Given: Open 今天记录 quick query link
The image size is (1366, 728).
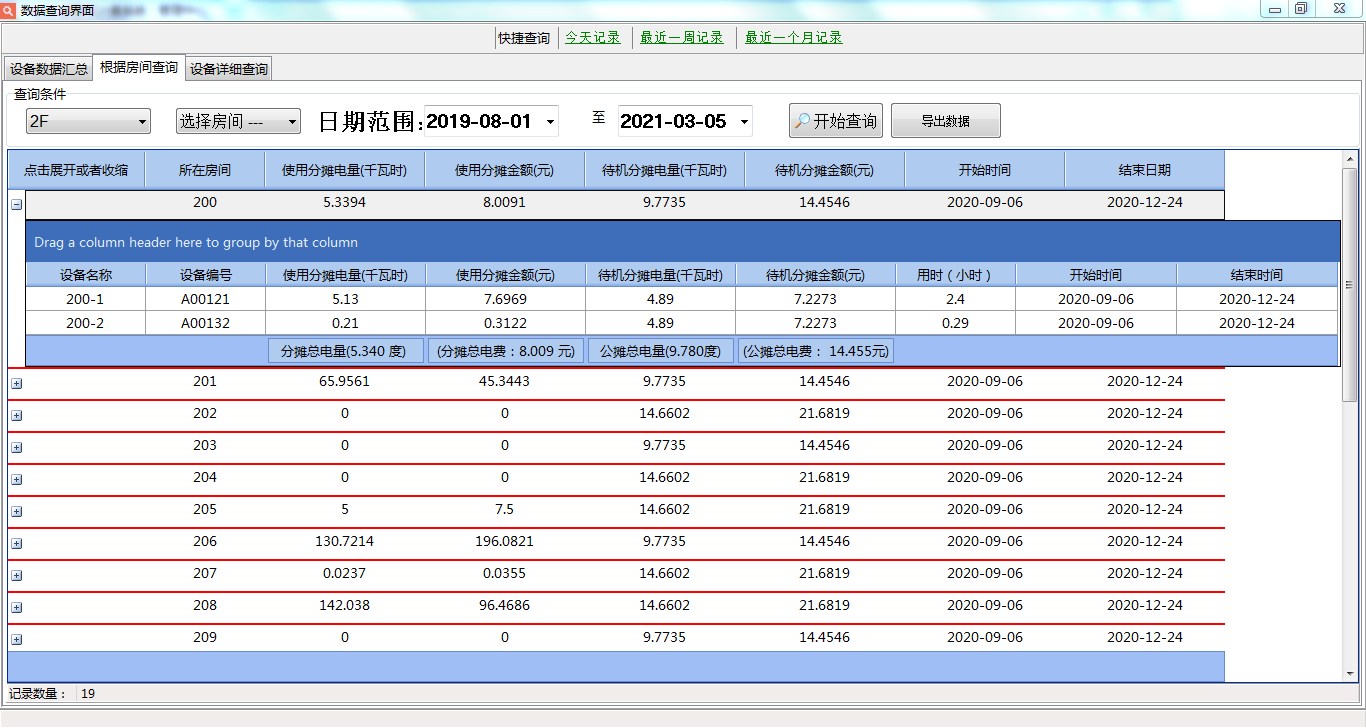Looking at the screenshot, I should click(593, 38).
